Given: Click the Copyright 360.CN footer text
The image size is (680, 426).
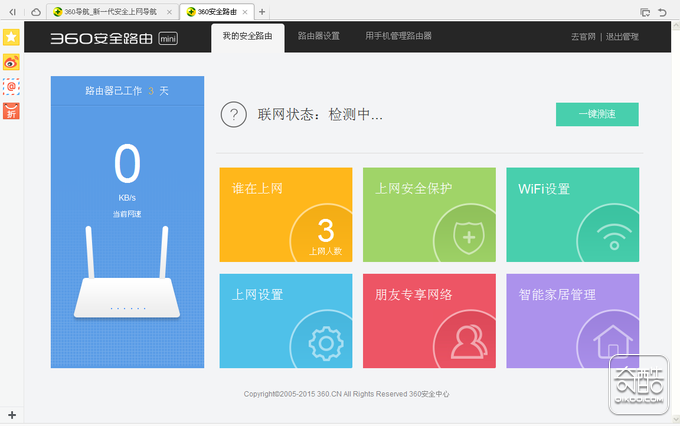Looking at the screenshot, I should (x=347, y=394).
